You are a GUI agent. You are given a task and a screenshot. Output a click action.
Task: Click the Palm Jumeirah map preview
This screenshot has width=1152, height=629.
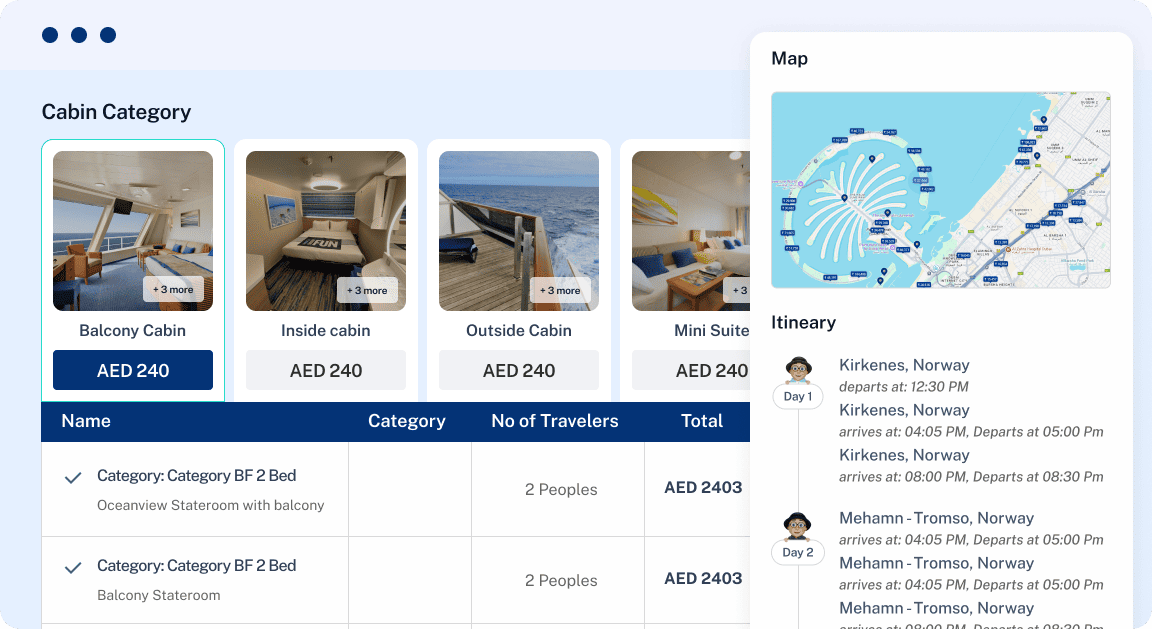coord(940,190)
